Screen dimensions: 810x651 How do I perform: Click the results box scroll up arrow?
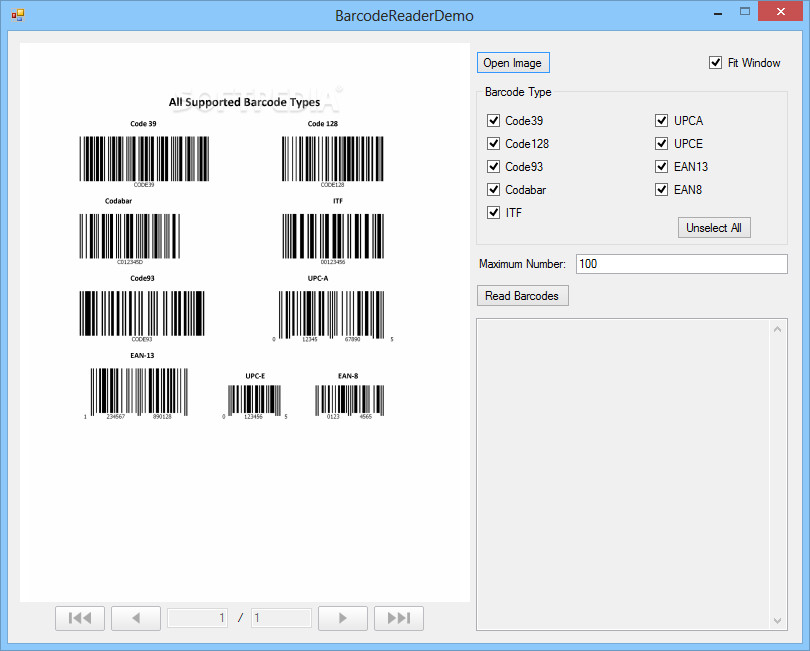click(x=777, y=329)
